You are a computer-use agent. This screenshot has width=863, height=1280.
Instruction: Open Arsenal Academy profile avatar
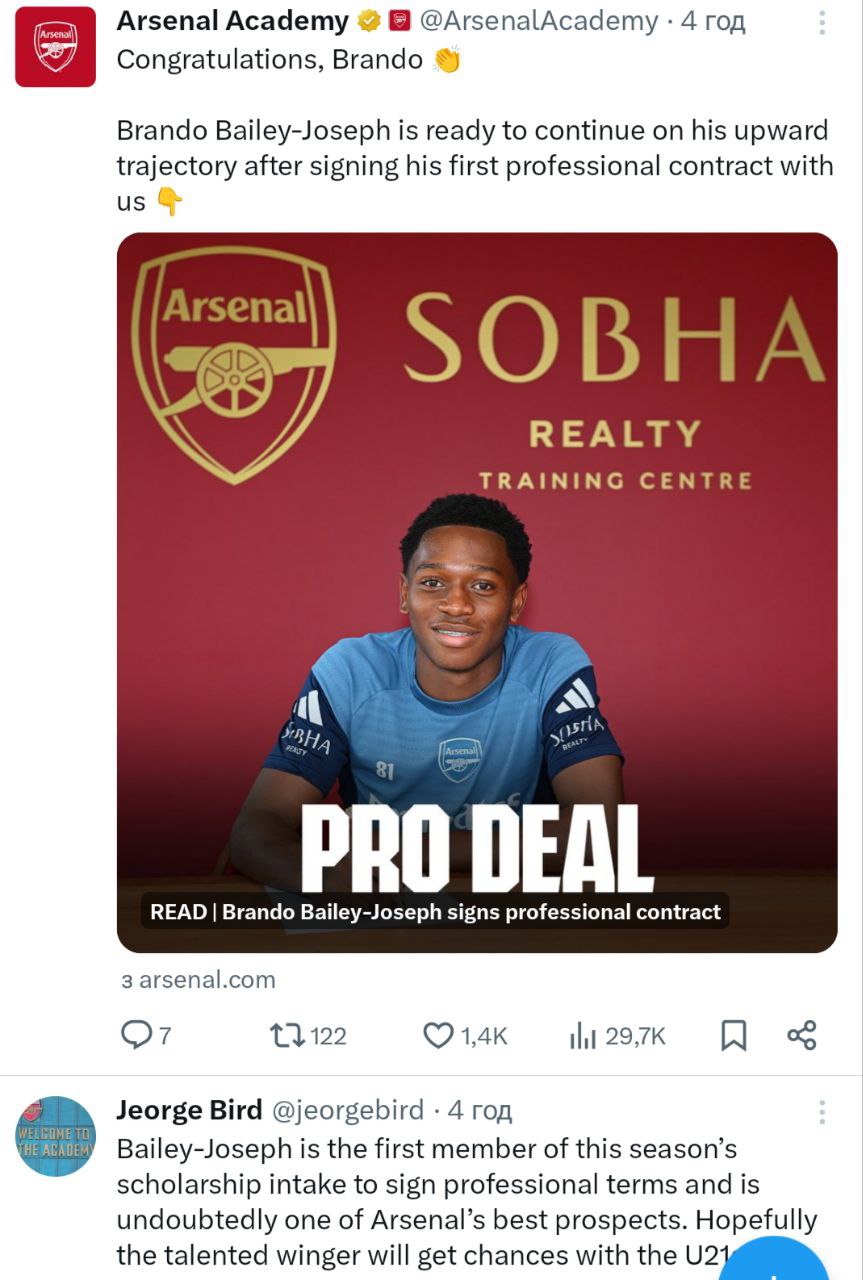coord(55,46)
